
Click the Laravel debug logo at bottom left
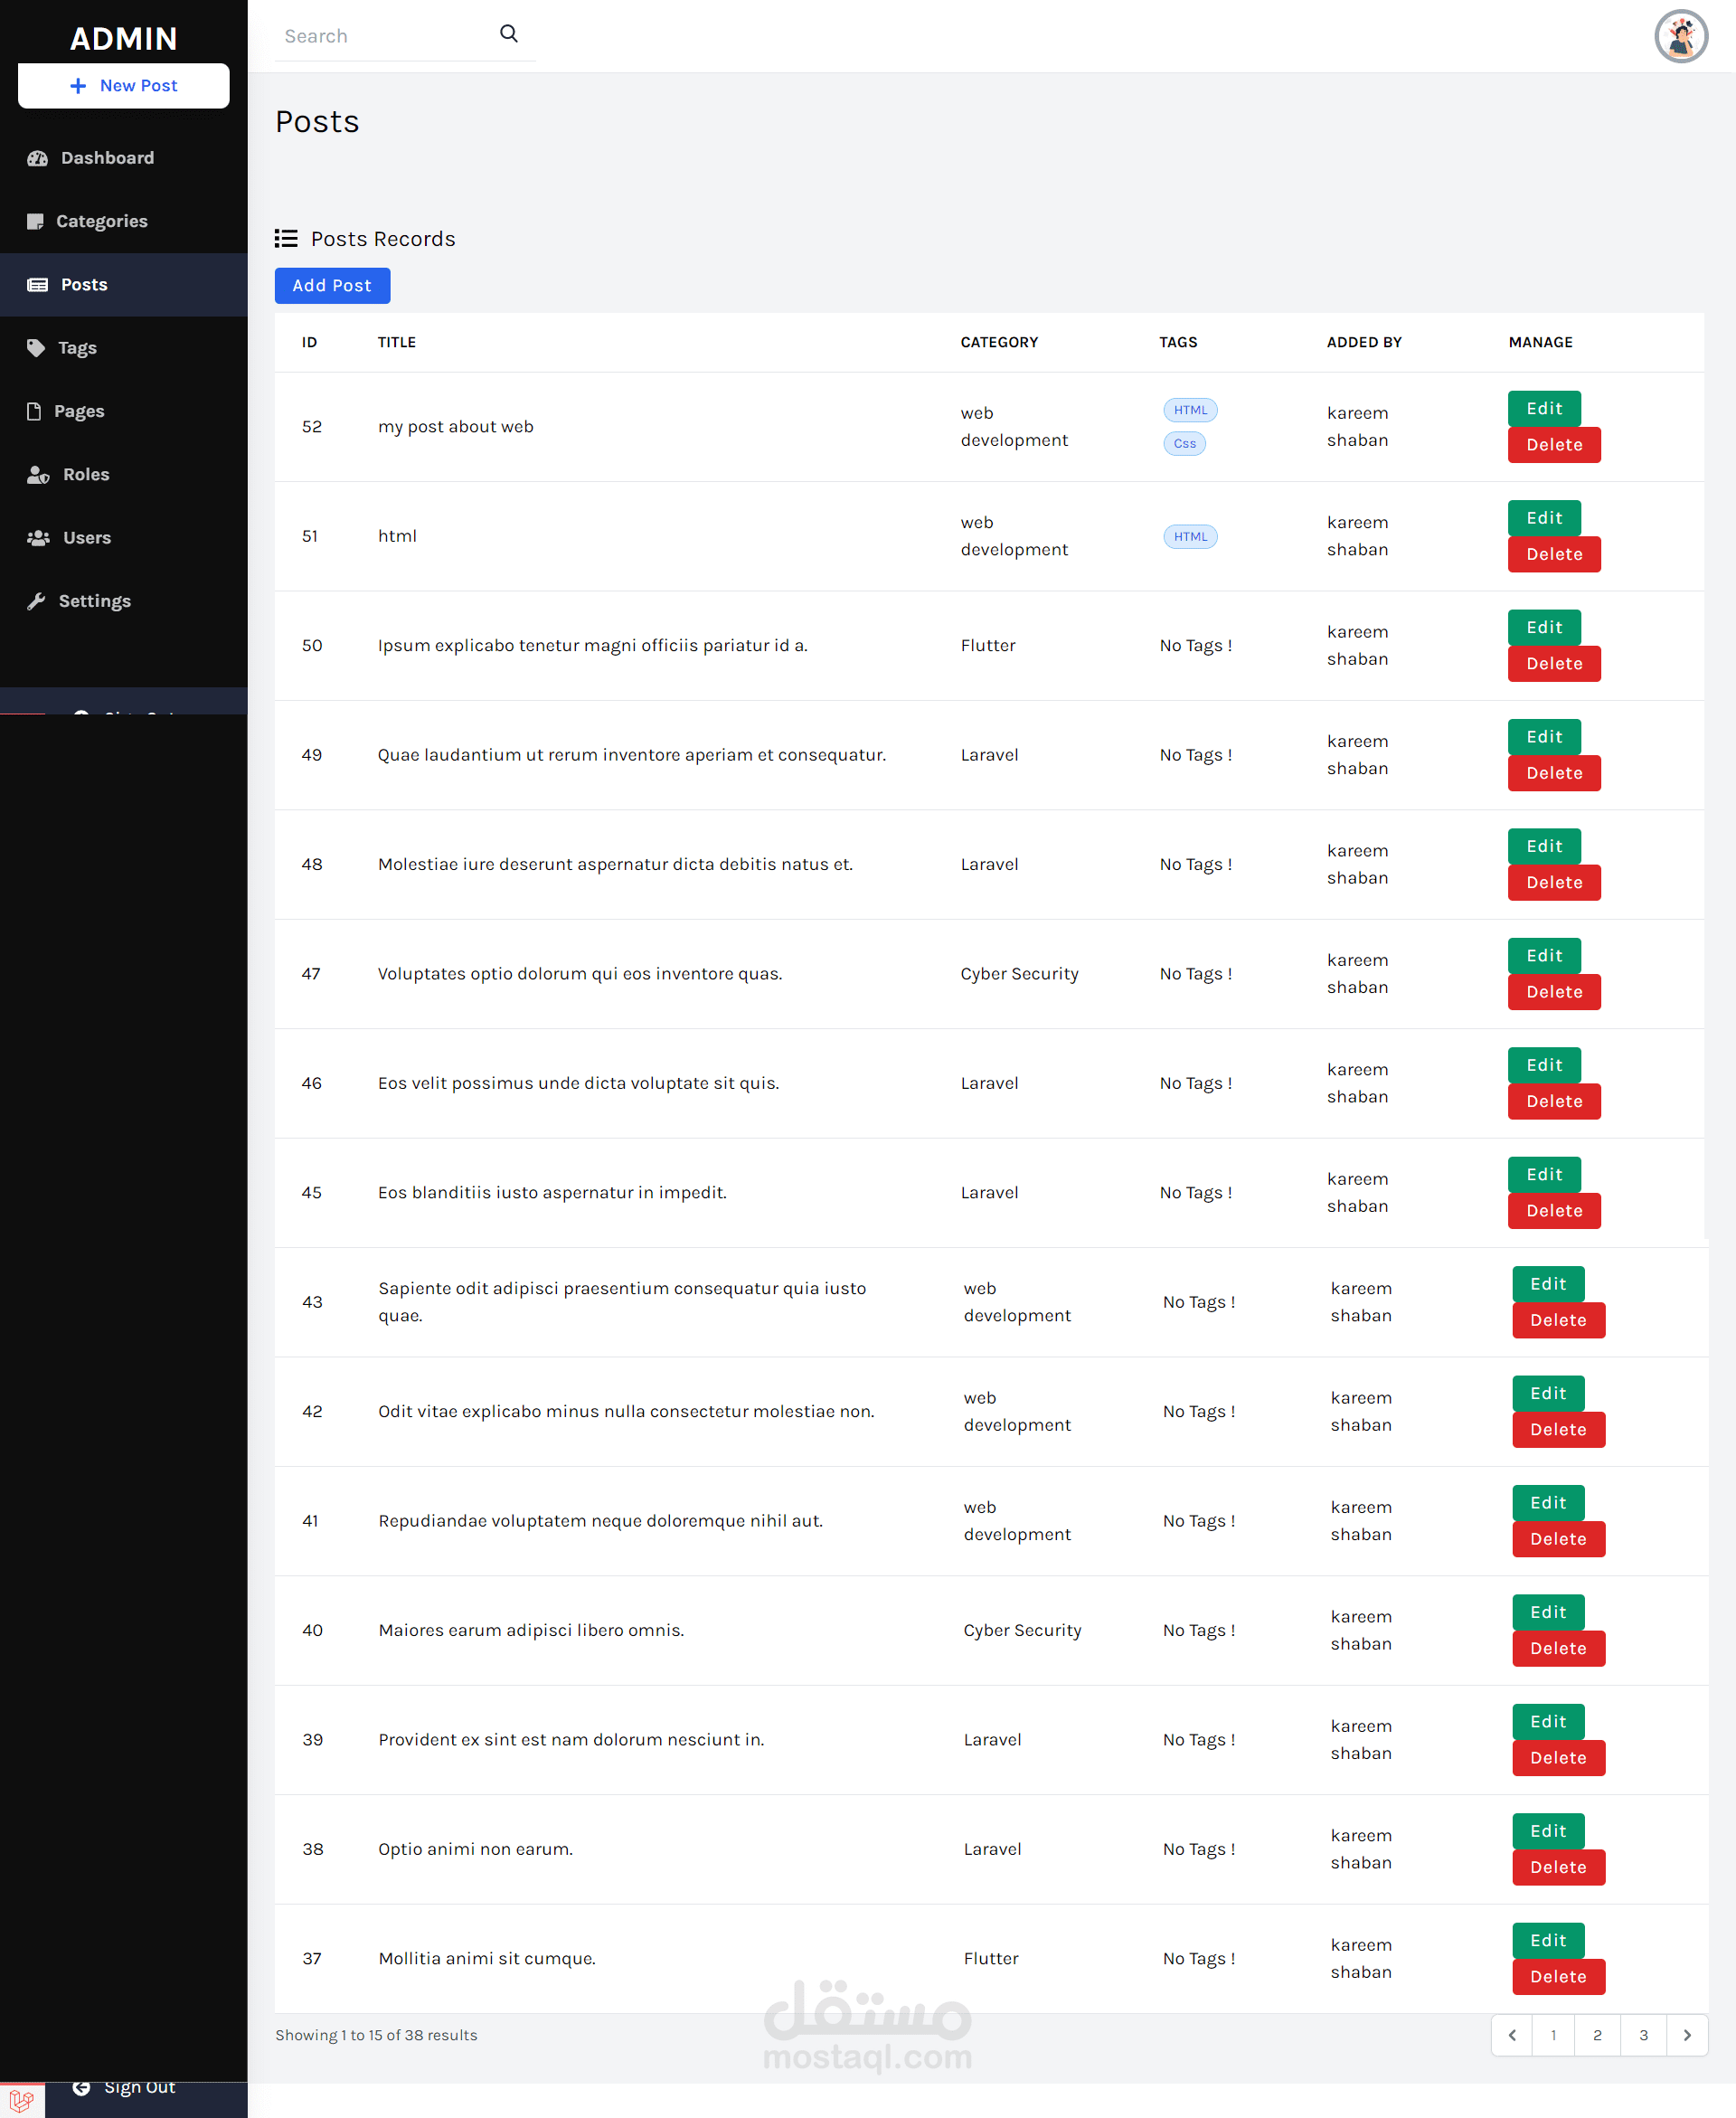coord(21,2101)
